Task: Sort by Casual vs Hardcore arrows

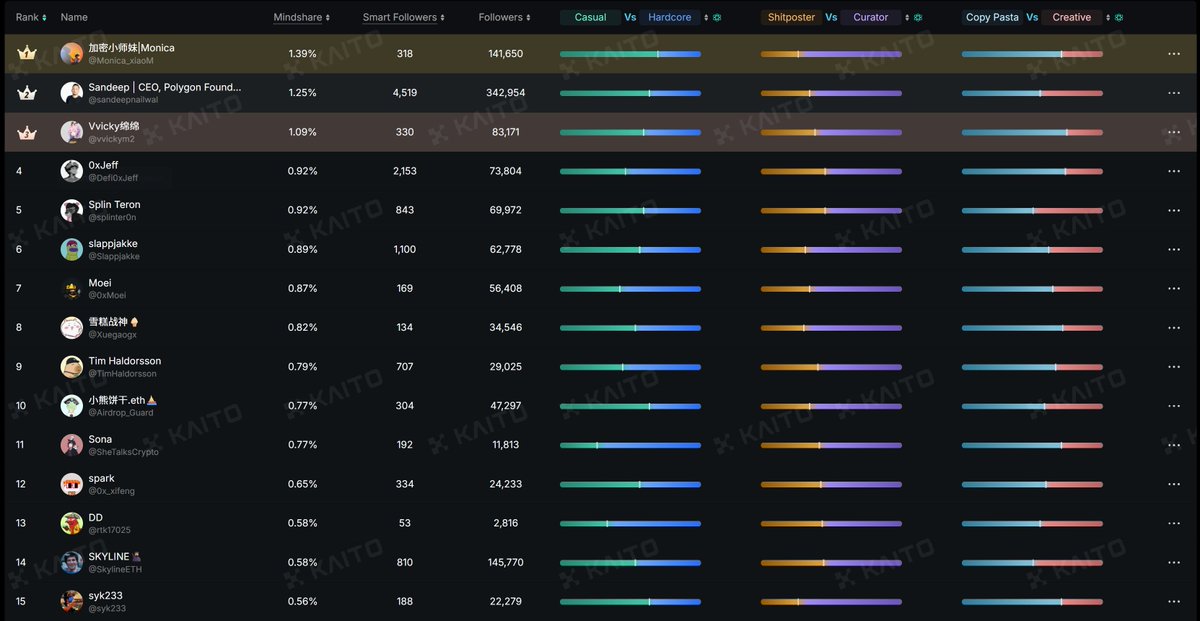Action: tap(706, 18)
